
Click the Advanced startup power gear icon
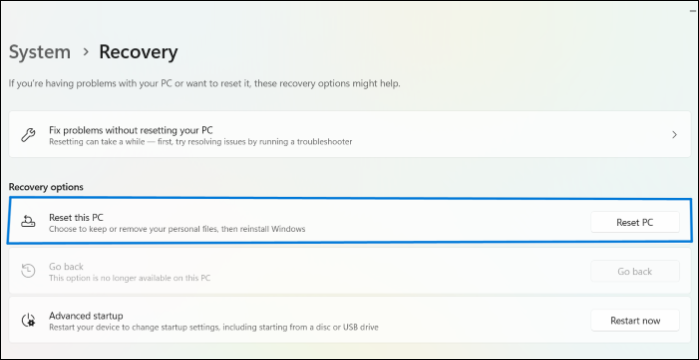click(29, 320)
